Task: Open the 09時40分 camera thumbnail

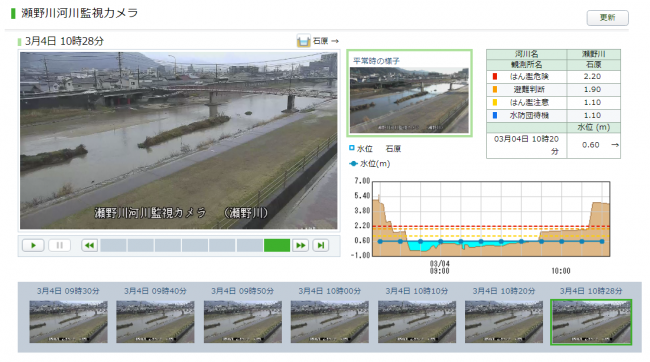Action: click(155, 322)
